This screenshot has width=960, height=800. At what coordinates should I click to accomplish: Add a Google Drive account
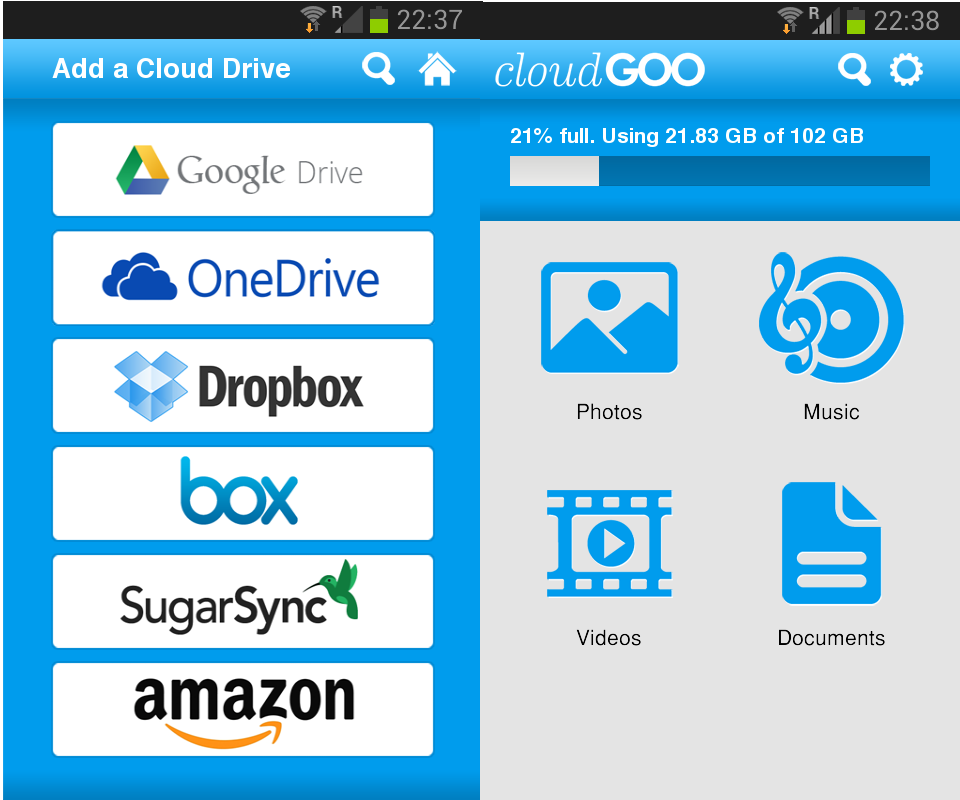[243, 170]
